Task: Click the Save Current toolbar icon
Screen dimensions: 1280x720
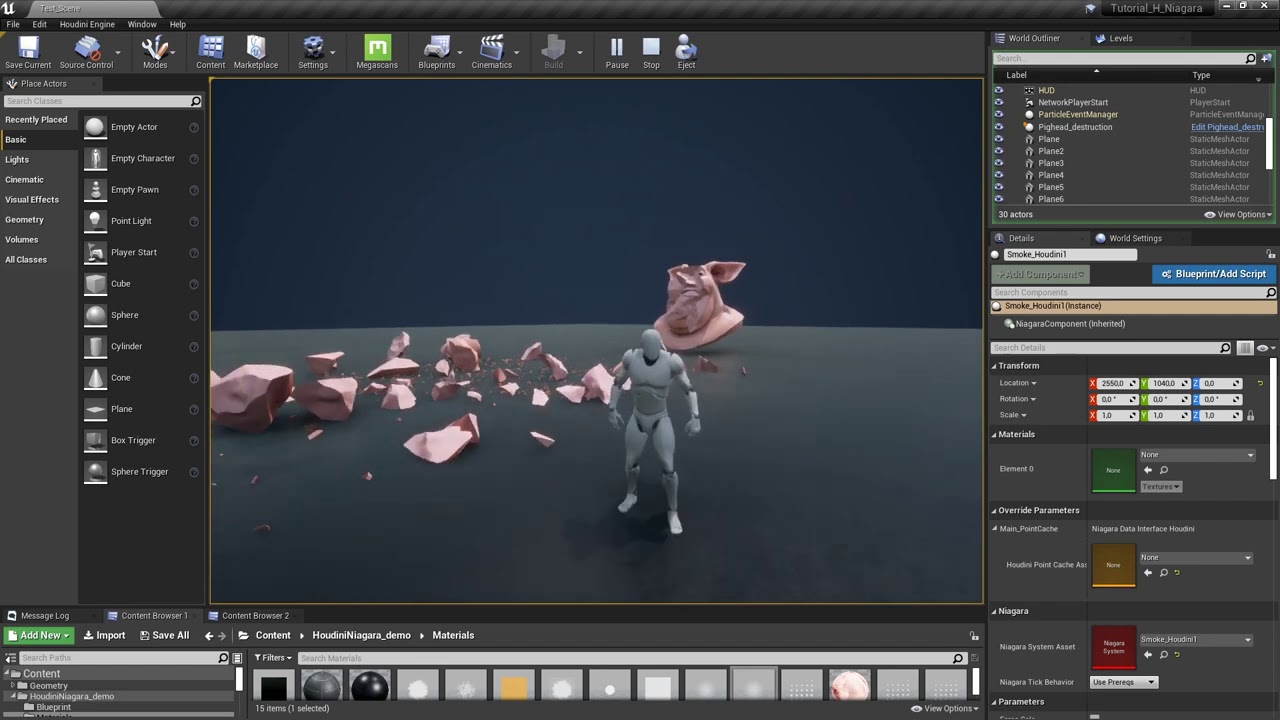Action: [x=28, y=53]
